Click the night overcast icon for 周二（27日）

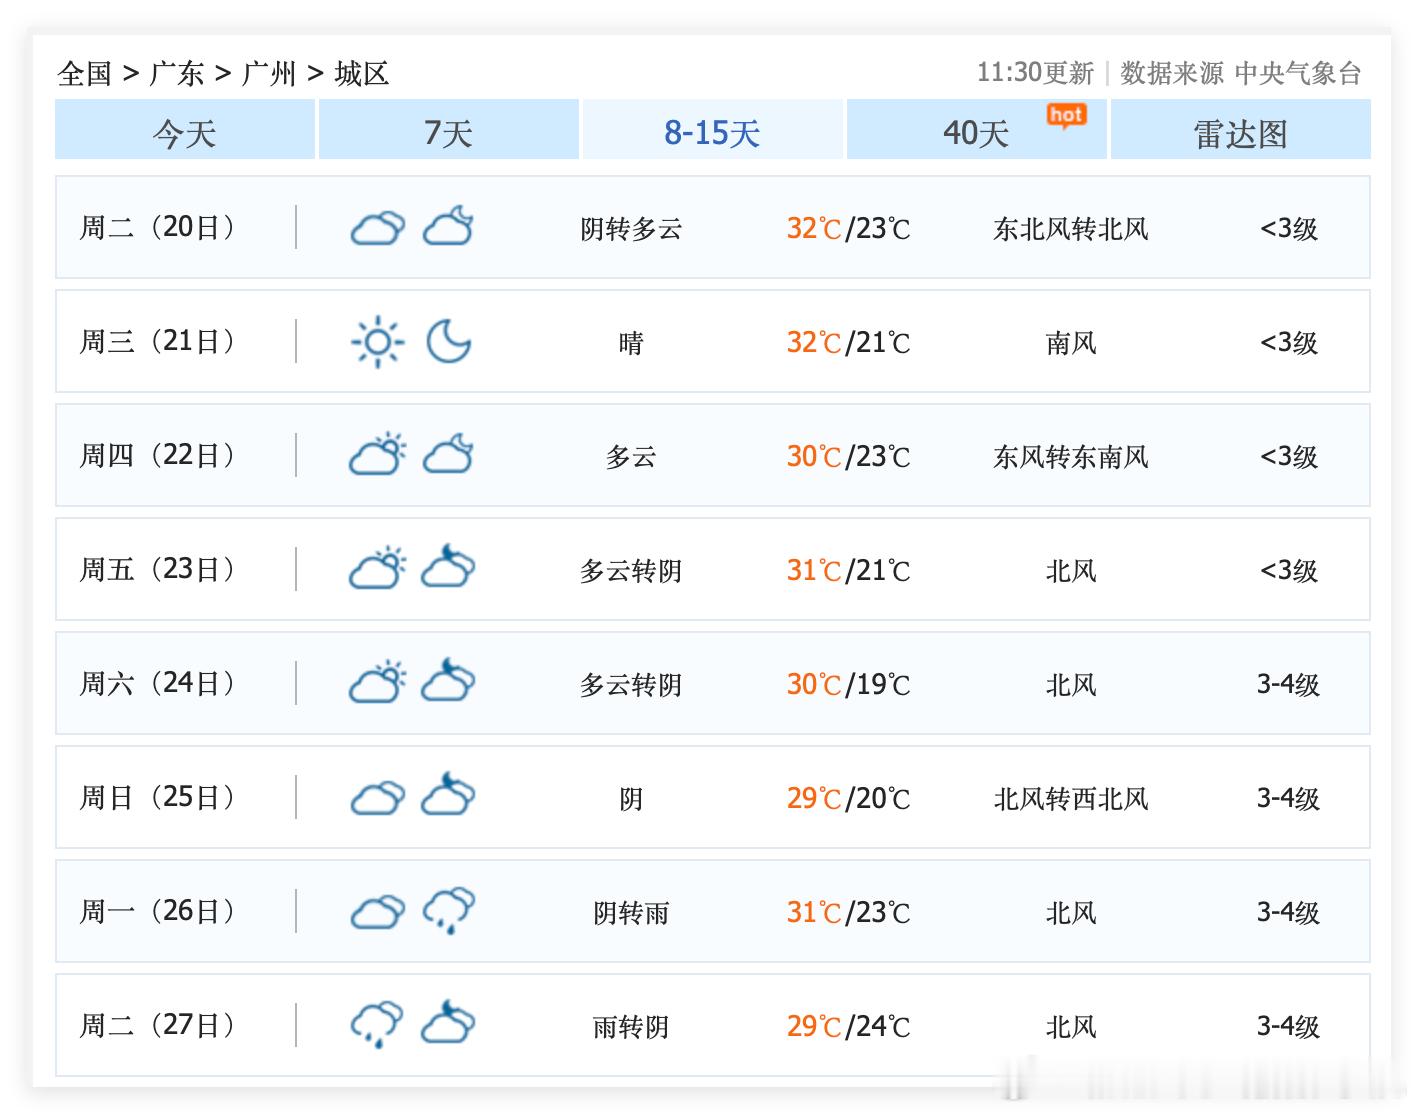(x=448, y=1022)
